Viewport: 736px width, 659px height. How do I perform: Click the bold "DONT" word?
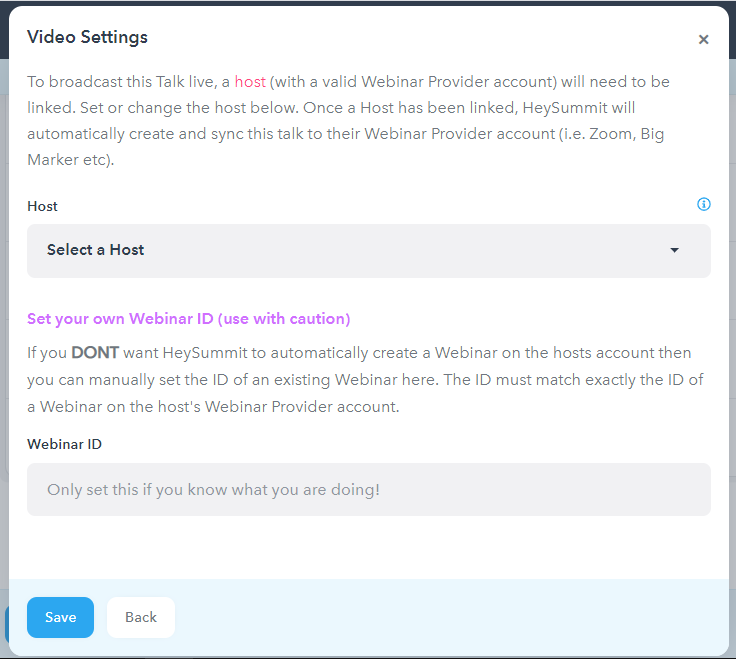click(95, 352)
